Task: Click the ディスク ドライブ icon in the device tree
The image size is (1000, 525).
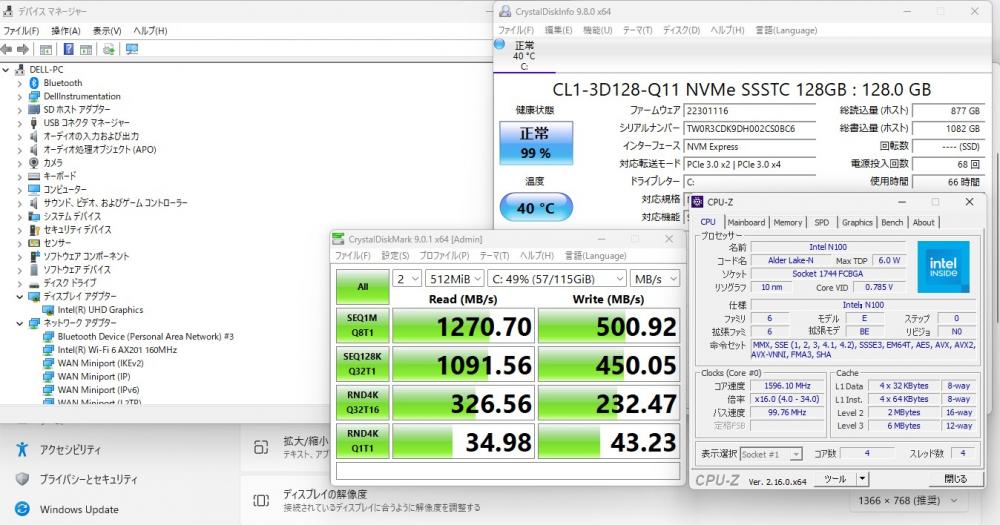Action: point(34,283)
